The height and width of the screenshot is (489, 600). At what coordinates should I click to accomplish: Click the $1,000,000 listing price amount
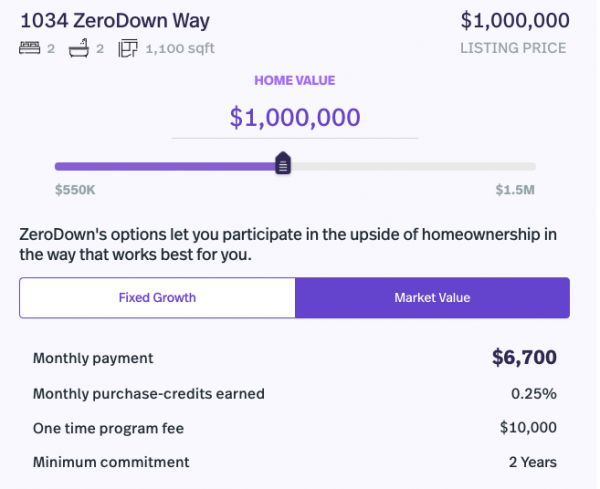coord(515,20)
